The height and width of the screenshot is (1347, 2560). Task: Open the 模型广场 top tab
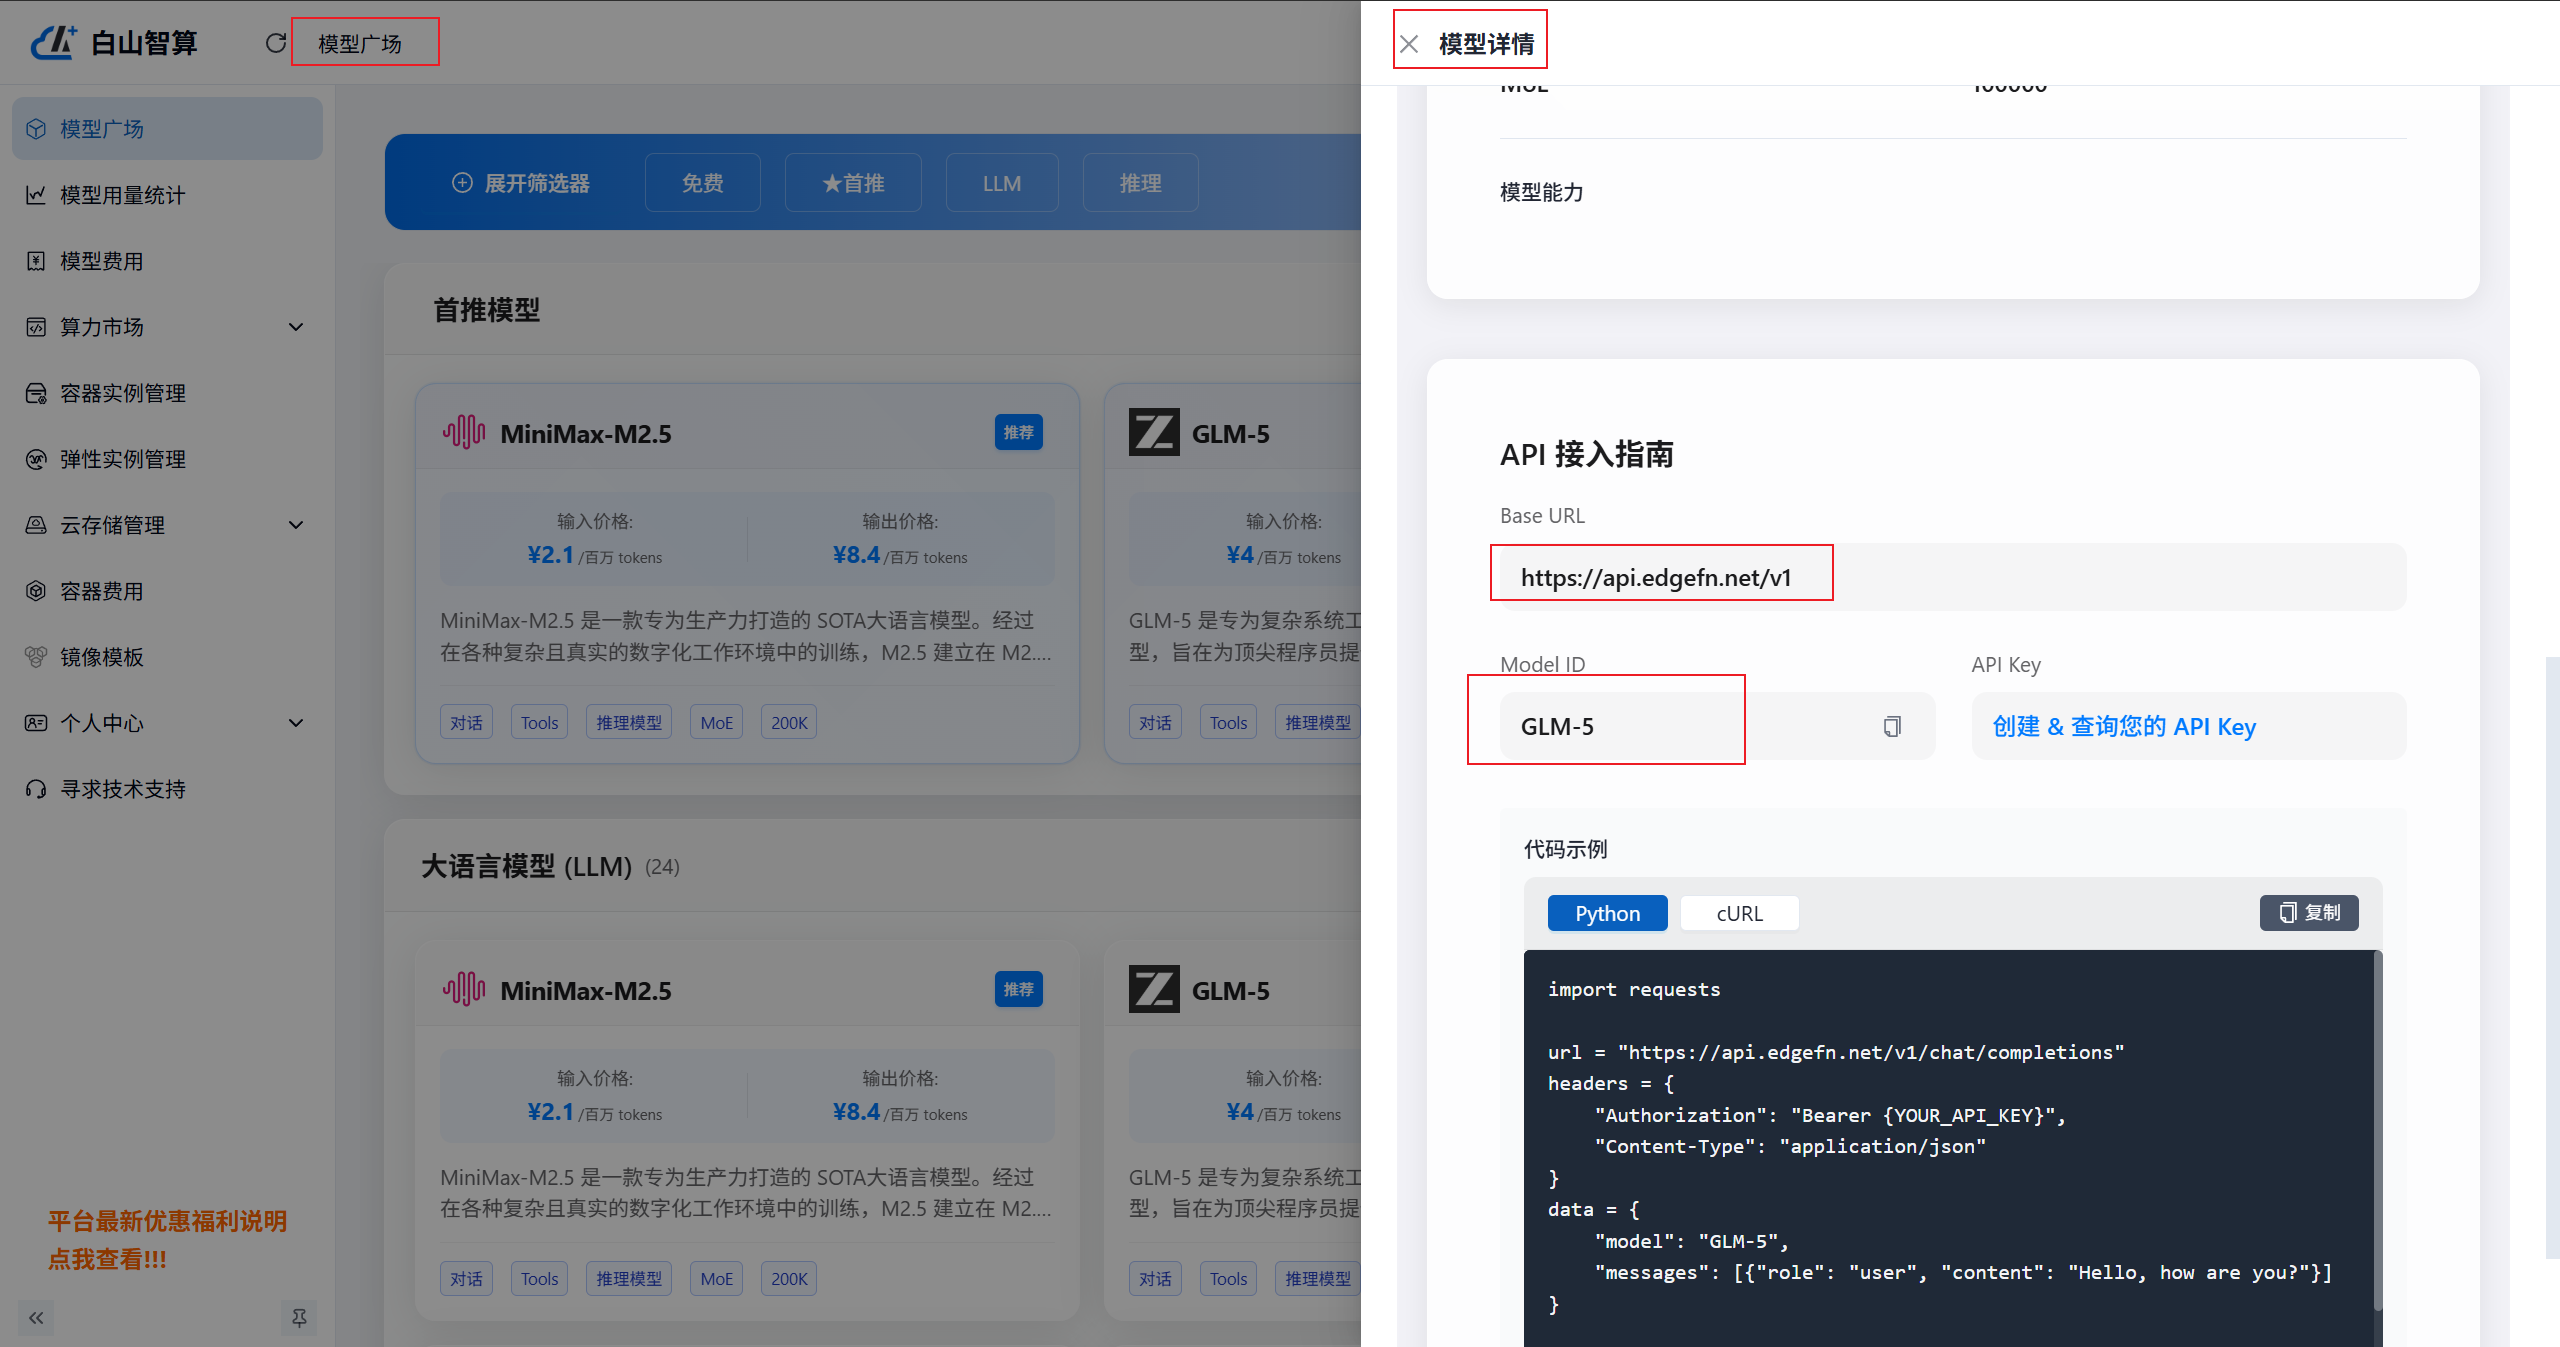(360, 44)
